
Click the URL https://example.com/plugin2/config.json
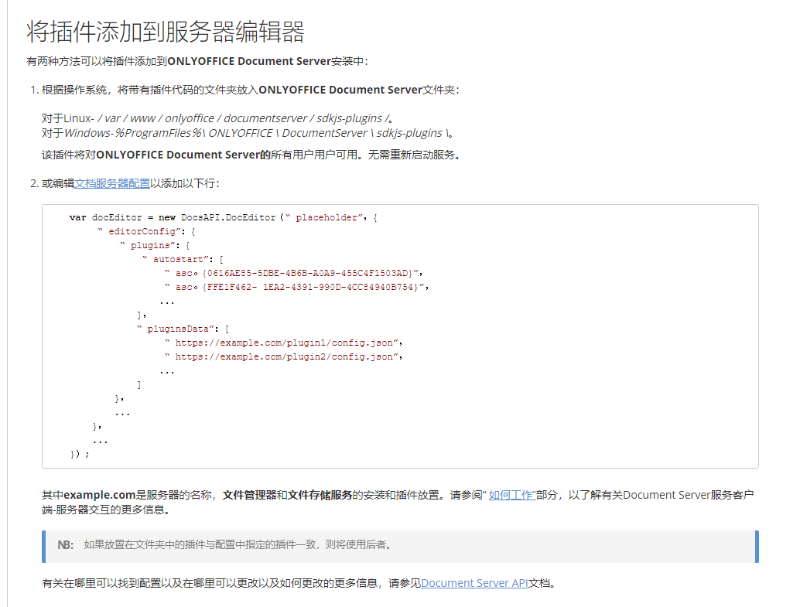[x=284, y=357]
